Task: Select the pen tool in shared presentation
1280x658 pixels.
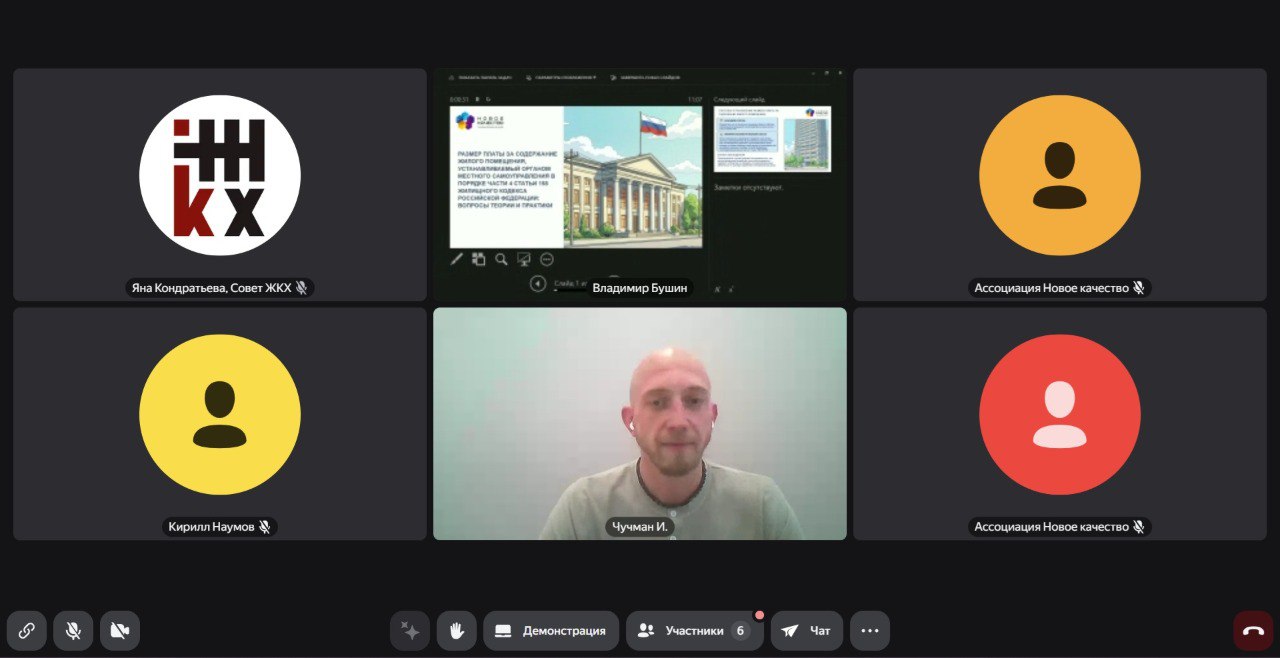Action: [x=457, y=259]
